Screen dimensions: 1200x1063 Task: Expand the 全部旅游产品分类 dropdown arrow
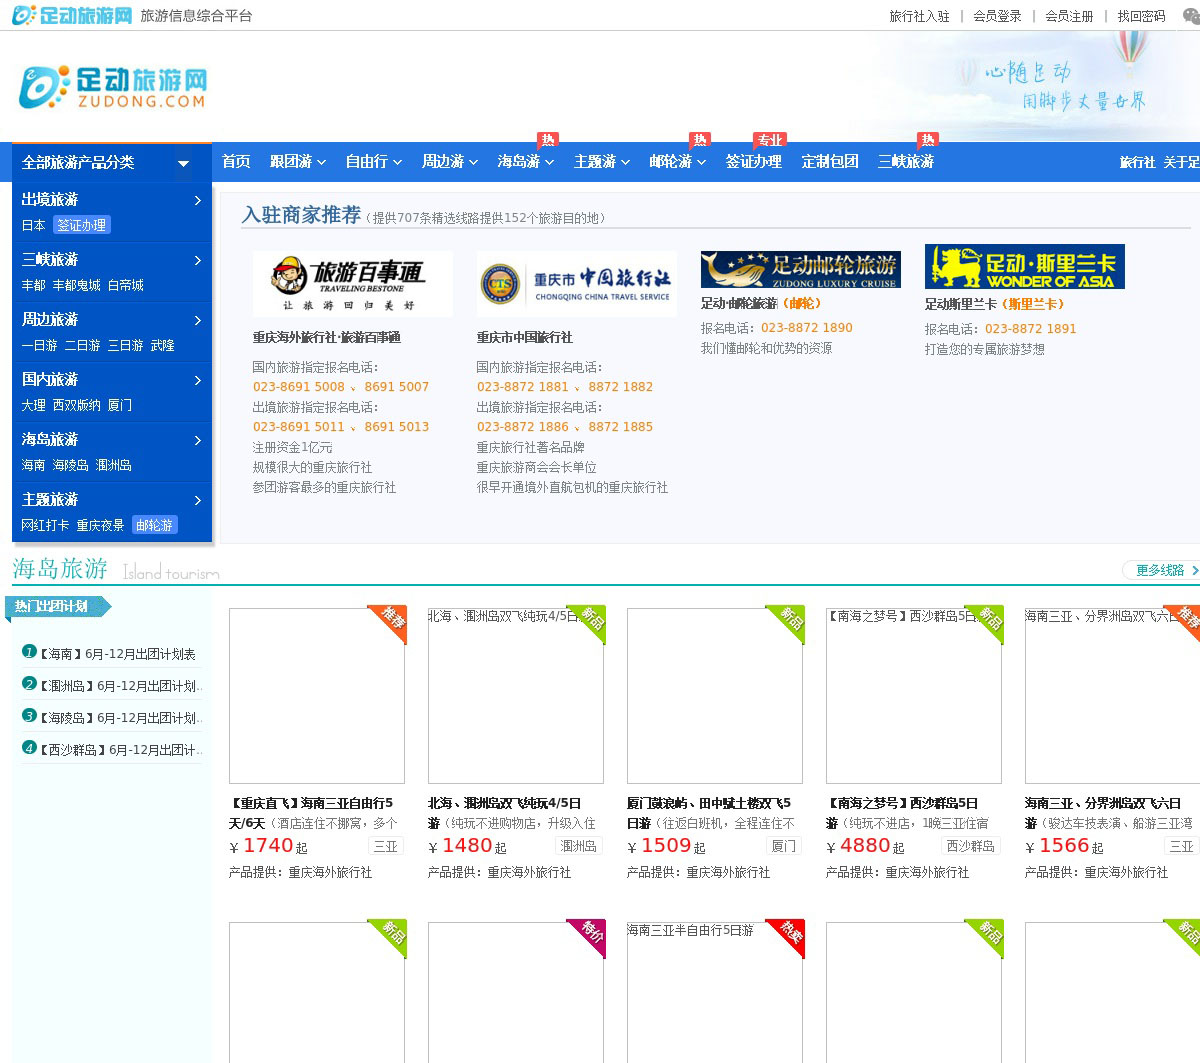tap(183, 163)
